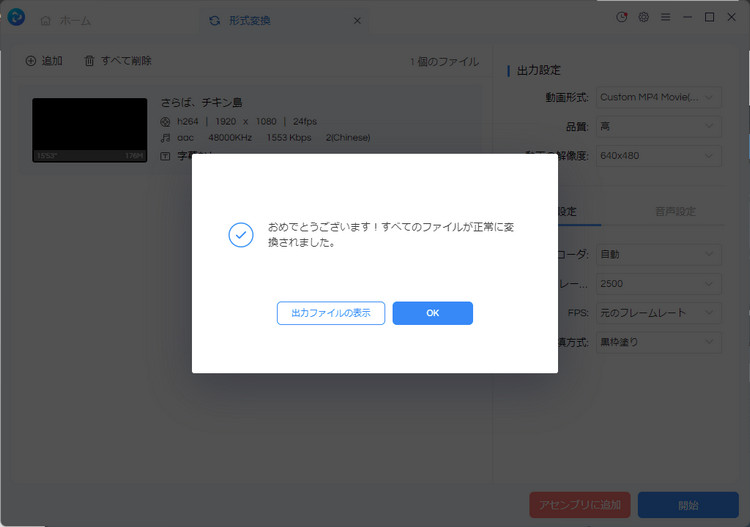Click the OK button in the dialog
The width and height of the screenshot is (750, 527).
[432, 313]
